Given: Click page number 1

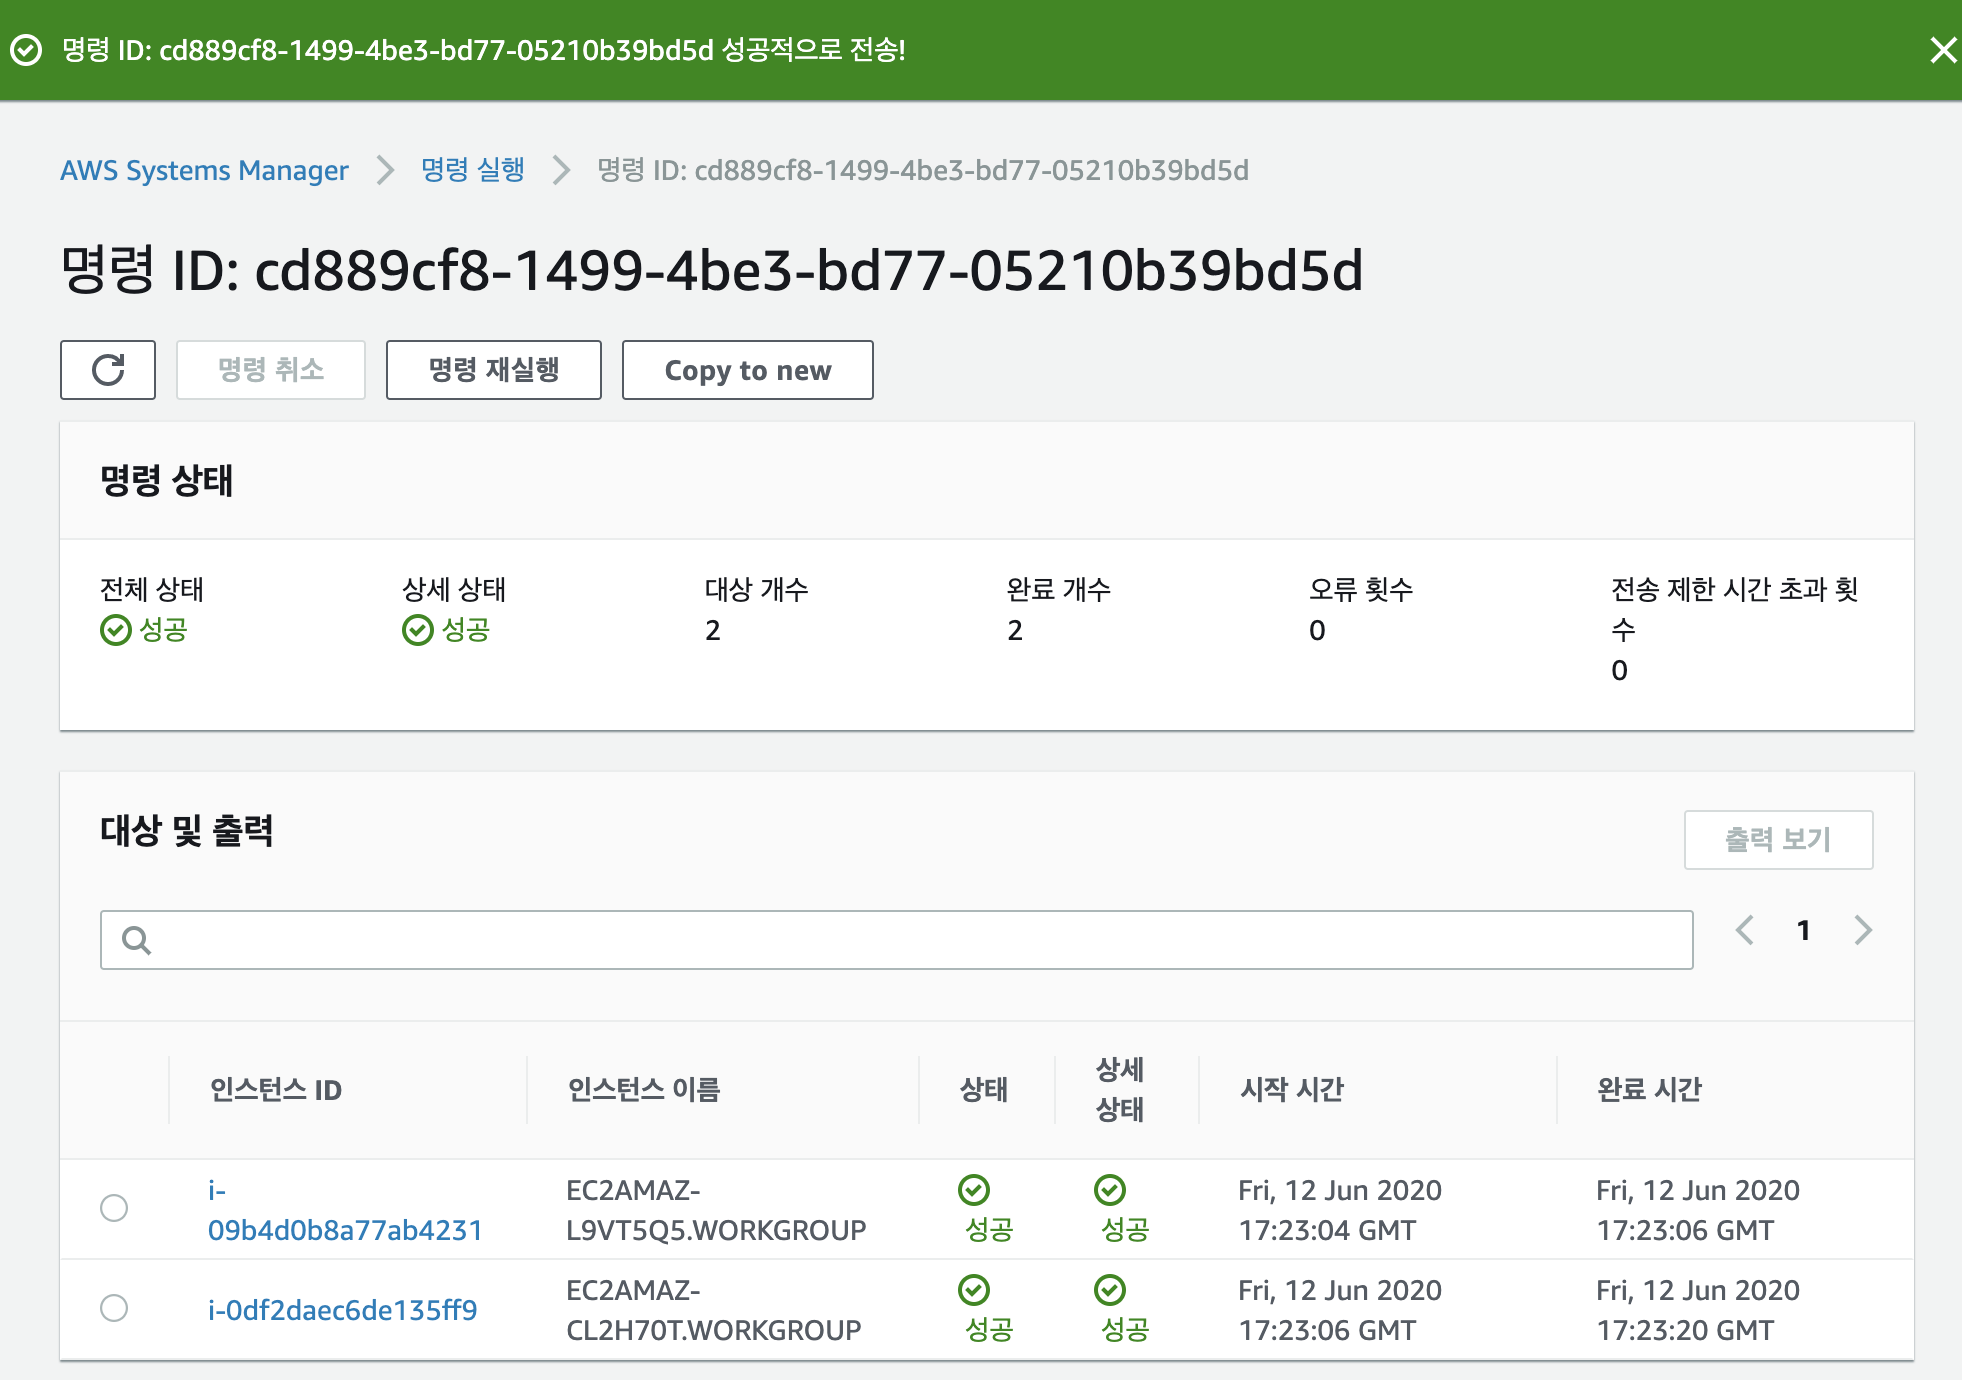Looking at the screenshot, I should click(1803, 931).
